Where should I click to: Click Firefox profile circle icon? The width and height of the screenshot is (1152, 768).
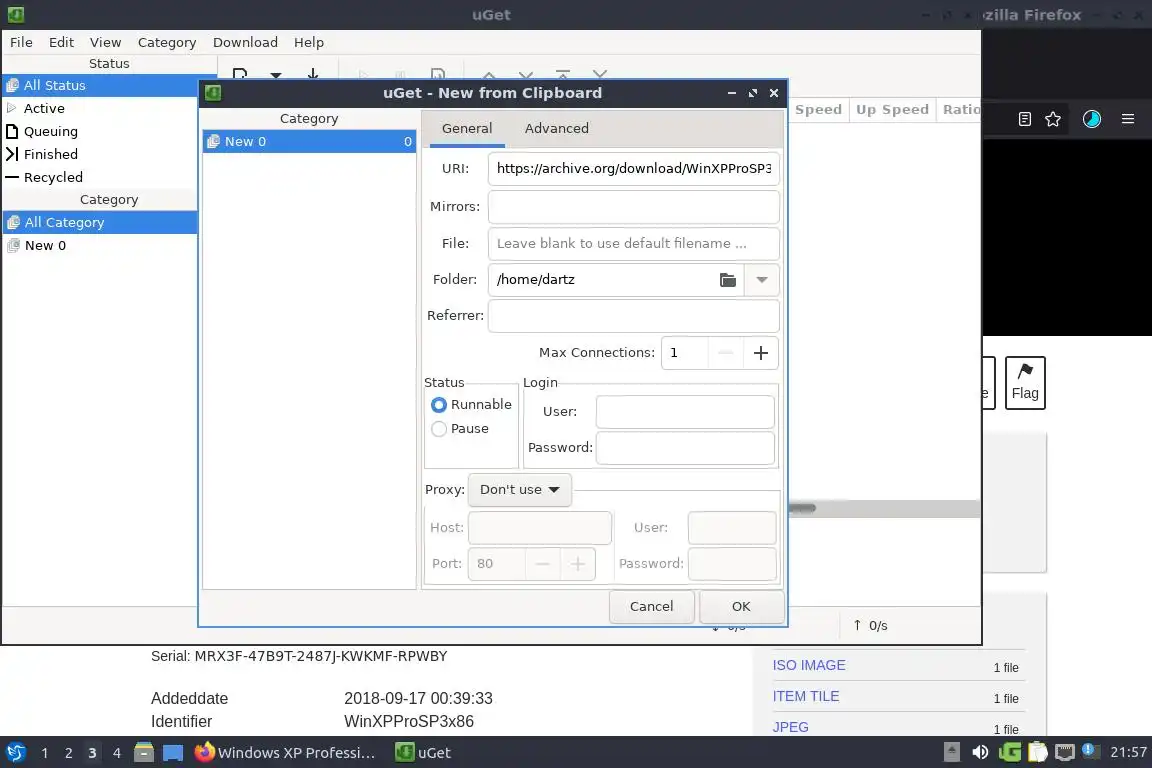1092,119
